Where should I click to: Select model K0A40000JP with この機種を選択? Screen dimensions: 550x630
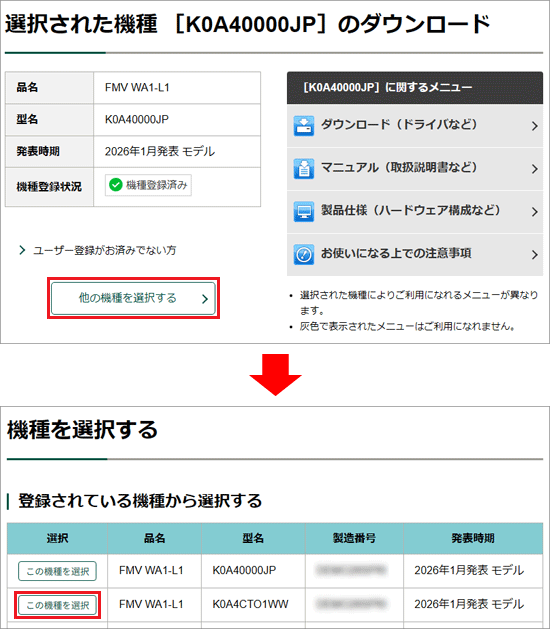pyautogui.click(x=57, y=571)
